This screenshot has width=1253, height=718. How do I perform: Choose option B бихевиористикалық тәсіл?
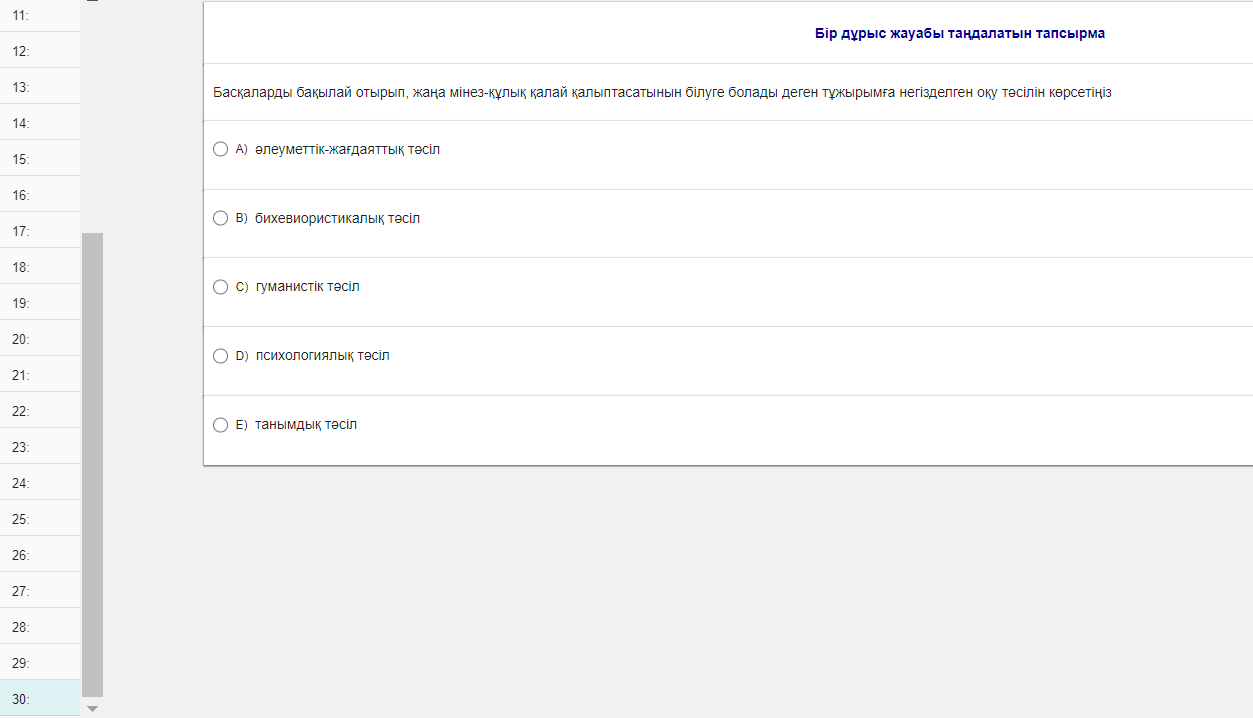tap(221, 218)
